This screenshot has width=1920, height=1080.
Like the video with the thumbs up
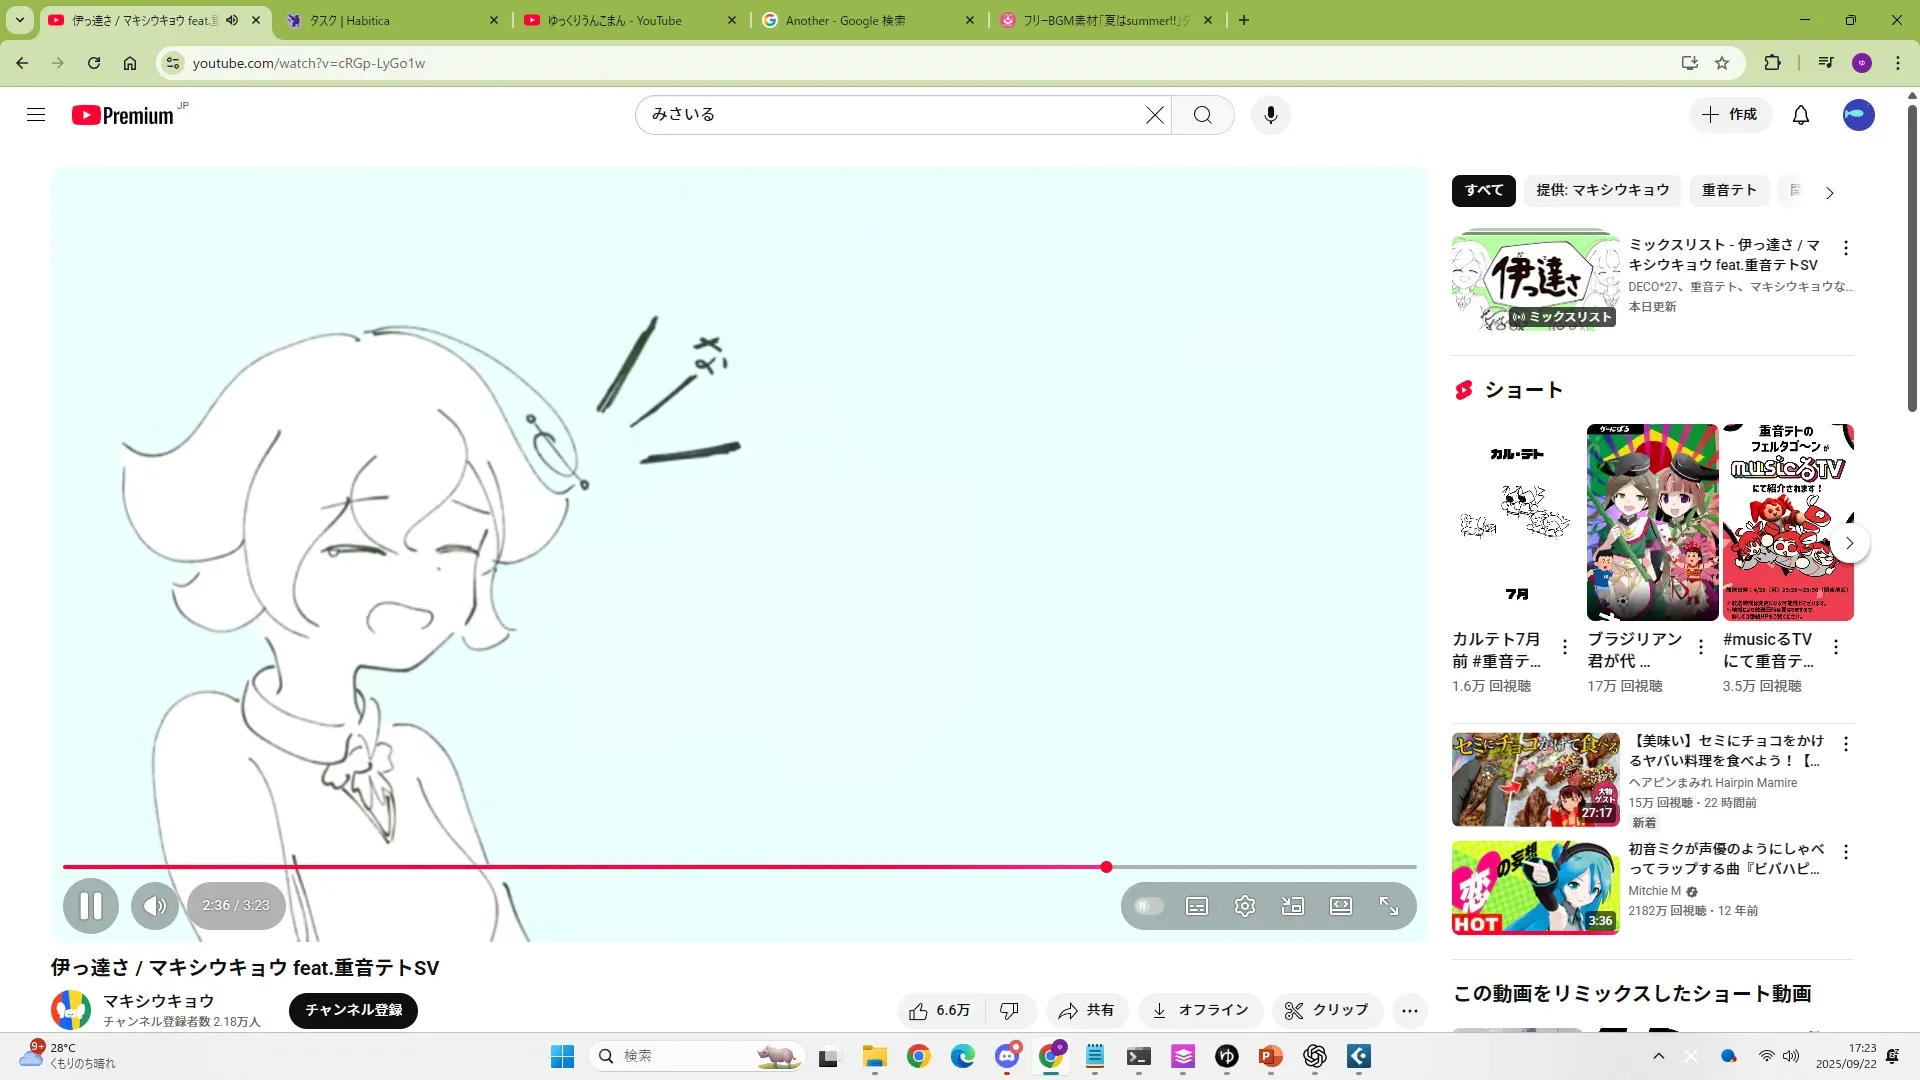940,1011
